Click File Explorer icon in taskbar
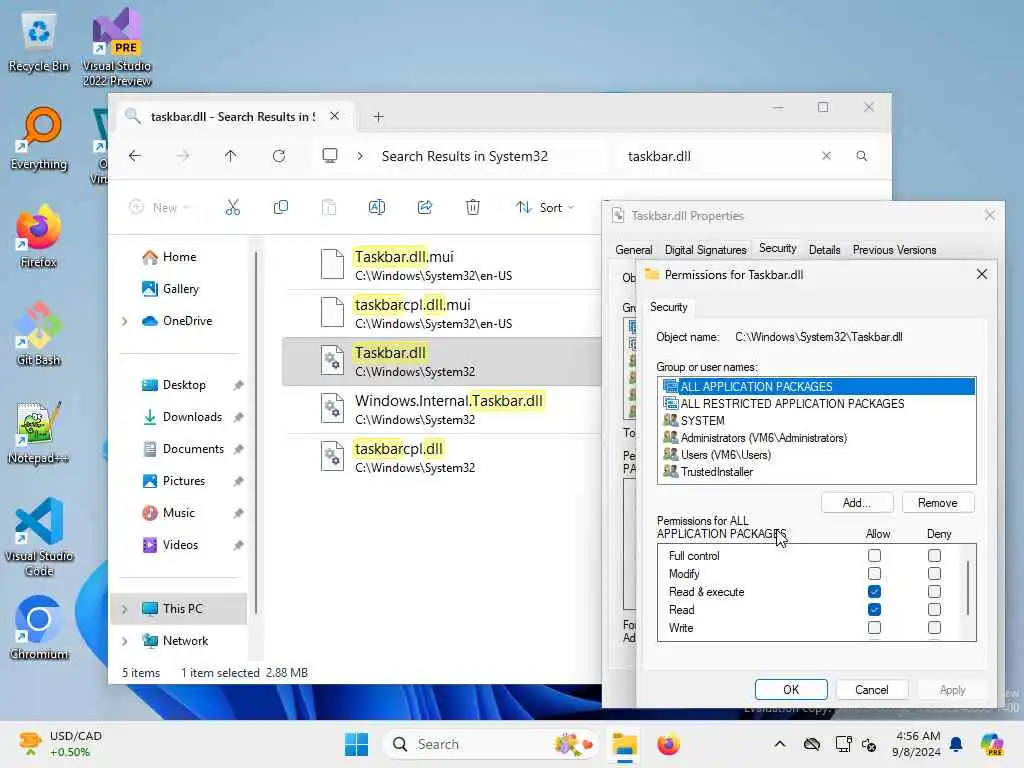The width and height of the screenshot is (1024, 768). [x=624, y=744]
